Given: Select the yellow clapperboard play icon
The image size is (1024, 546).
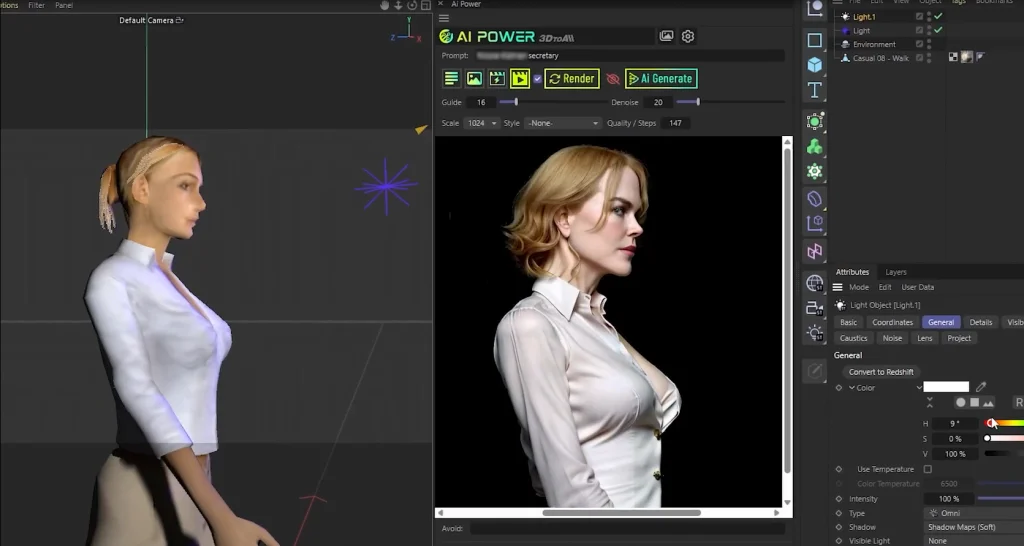Looking at the screenshot, I should pos(520,78).
